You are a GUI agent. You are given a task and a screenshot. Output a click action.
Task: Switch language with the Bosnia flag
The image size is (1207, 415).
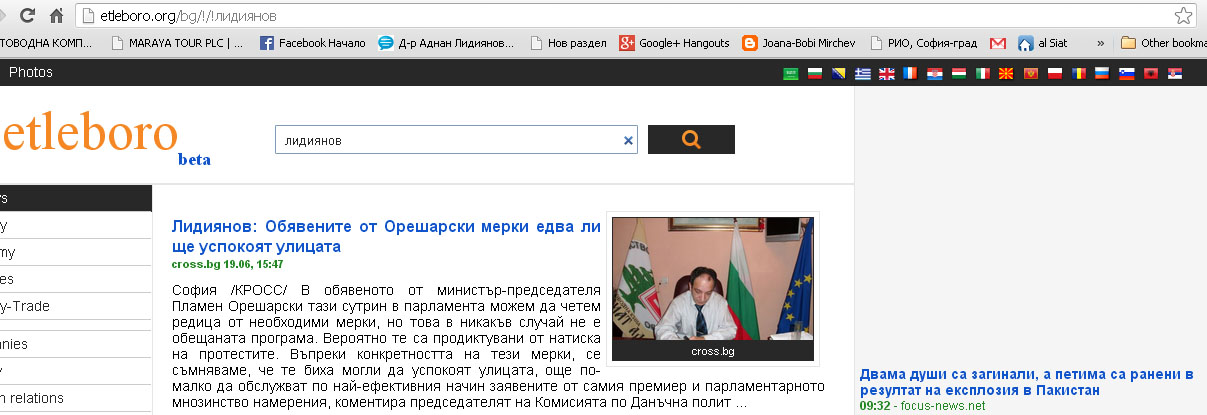tap(838, 74)
